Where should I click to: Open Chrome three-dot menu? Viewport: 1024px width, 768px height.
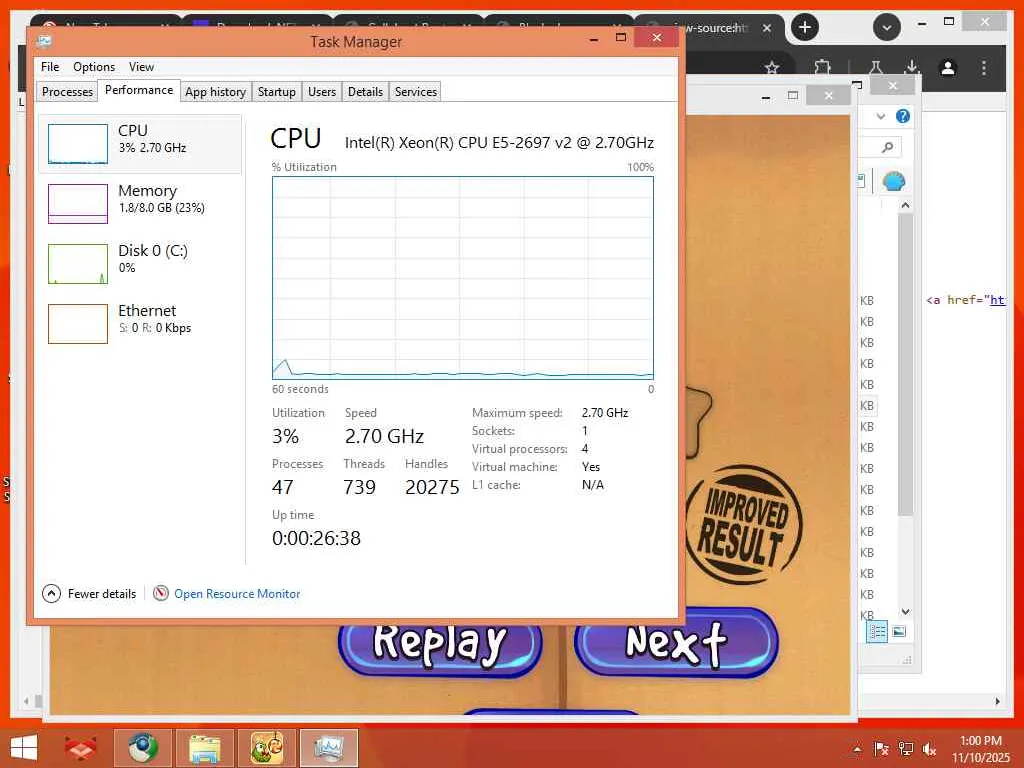[984, 68]
